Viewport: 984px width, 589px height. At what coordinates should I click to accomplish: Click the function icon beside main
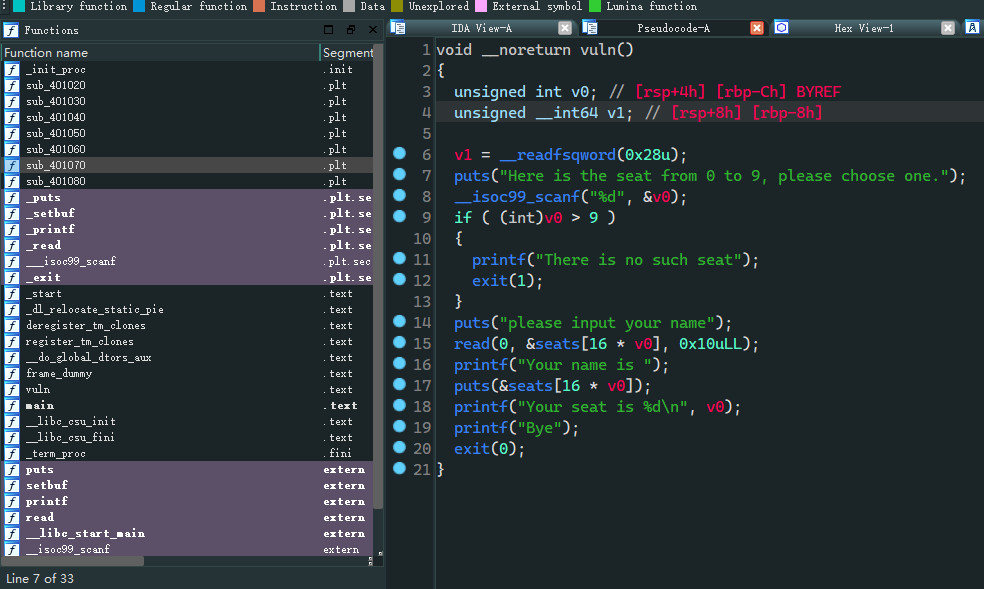pos(12,406)
